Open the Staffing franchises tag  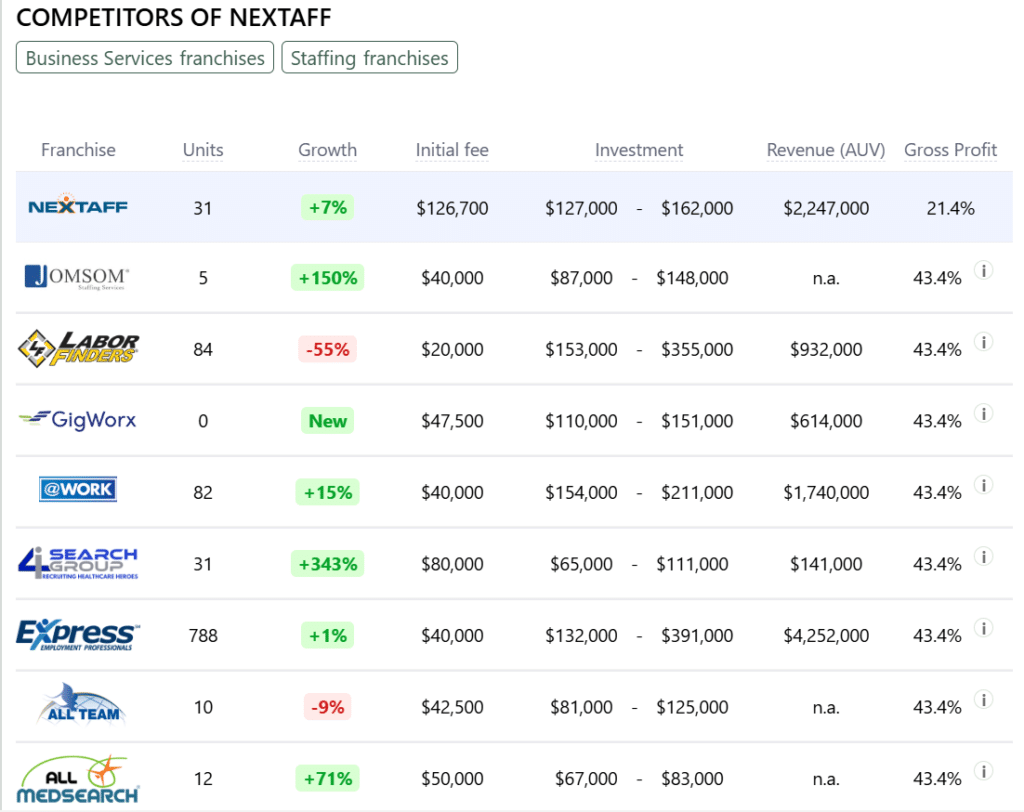tap(369, 58)
